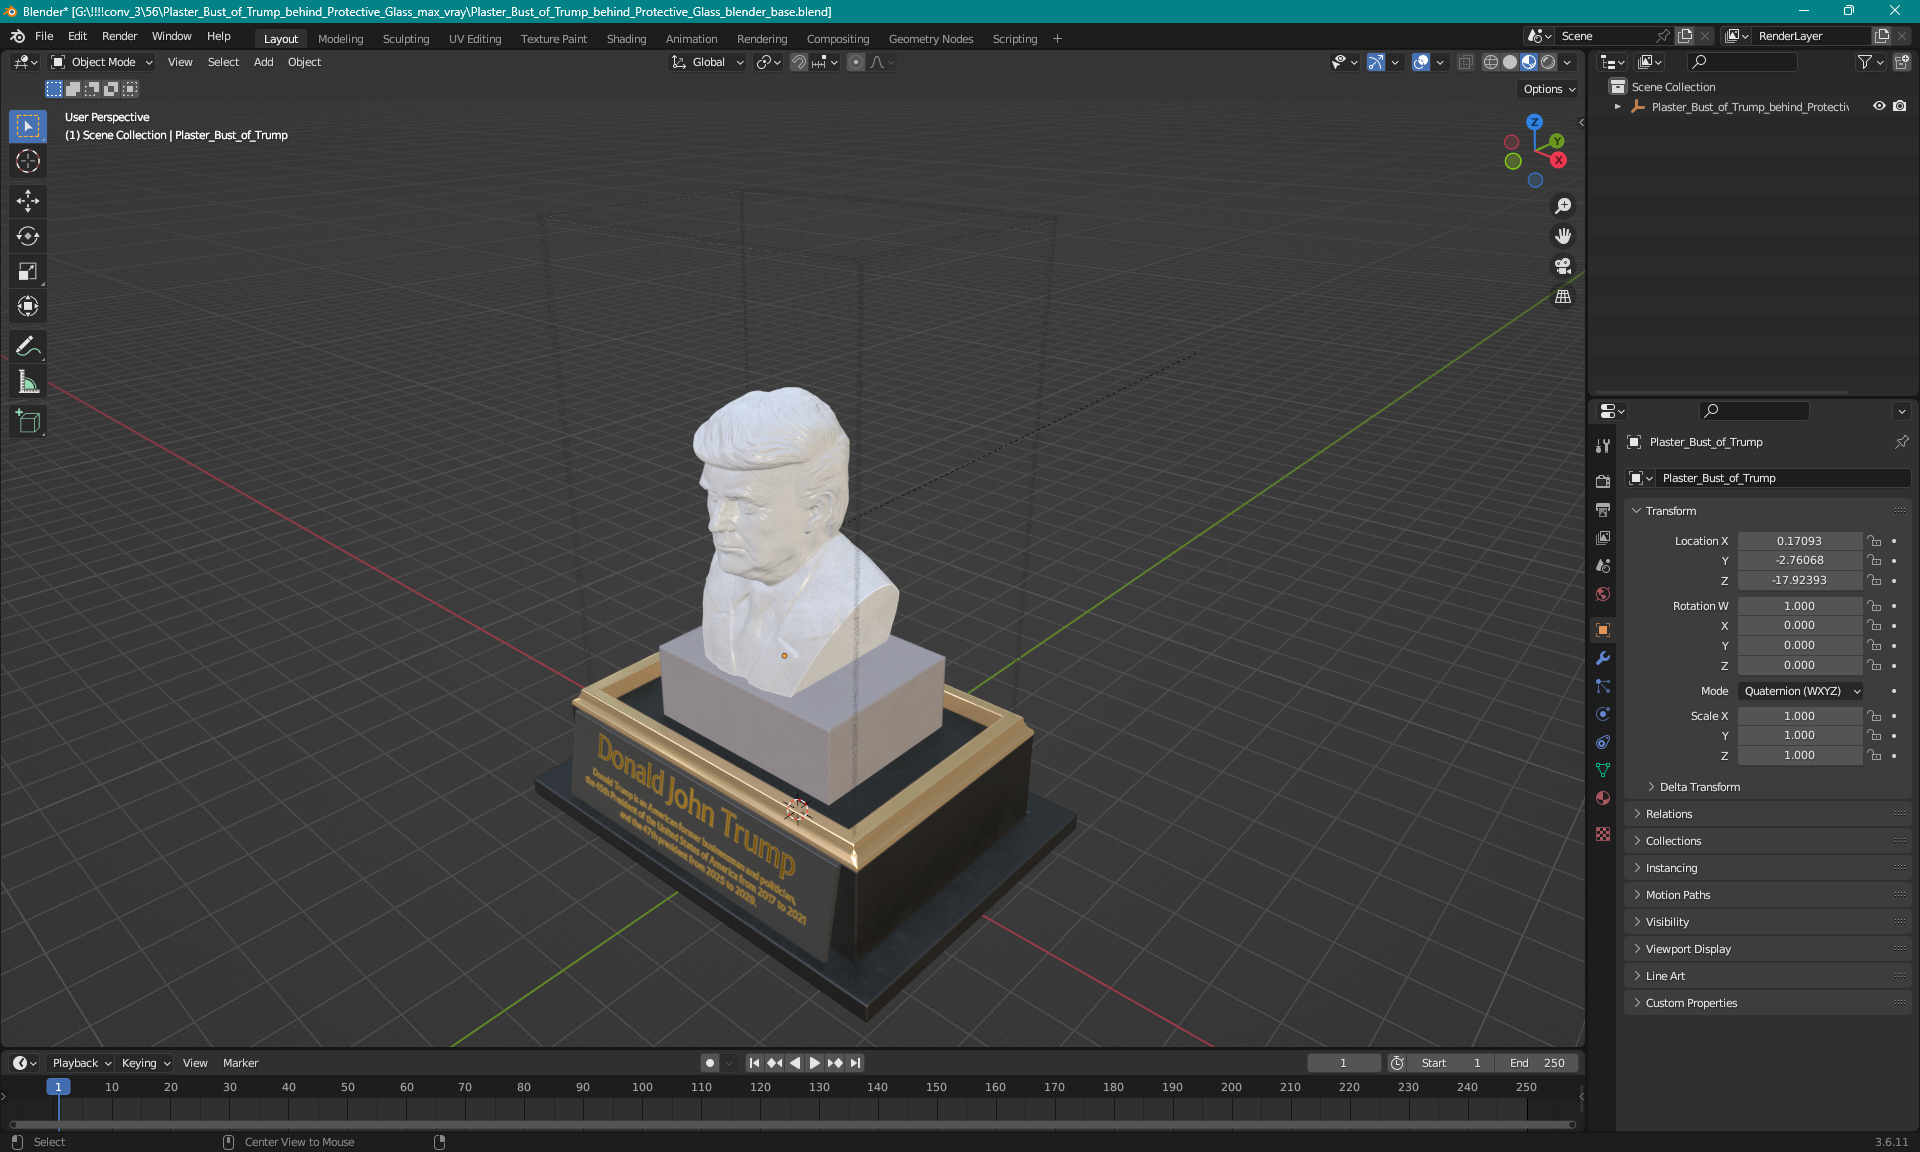Open the viewport Options dropdown
Screen dimensions: 1920x1152
(1549, 89)
